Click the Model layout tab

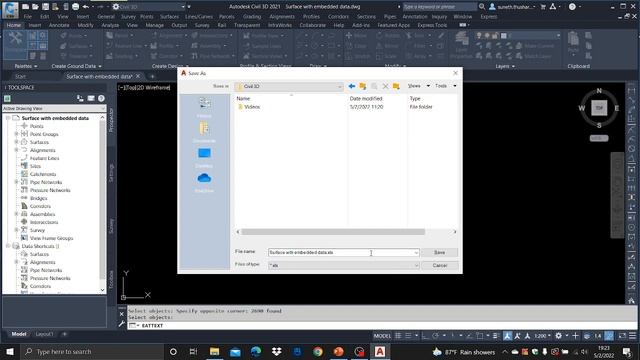click(x=19, y=334)
